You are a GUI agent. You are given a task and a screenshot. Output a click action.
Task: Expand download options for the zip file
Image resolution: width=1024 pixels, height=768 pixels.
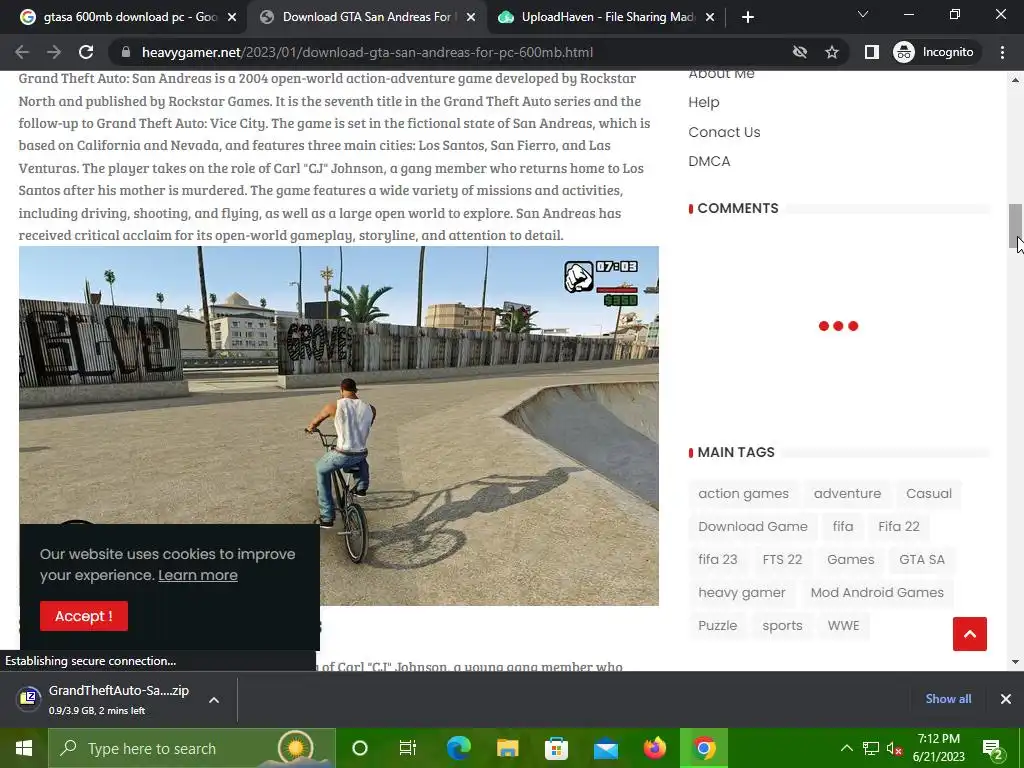(x=214, y=699)
